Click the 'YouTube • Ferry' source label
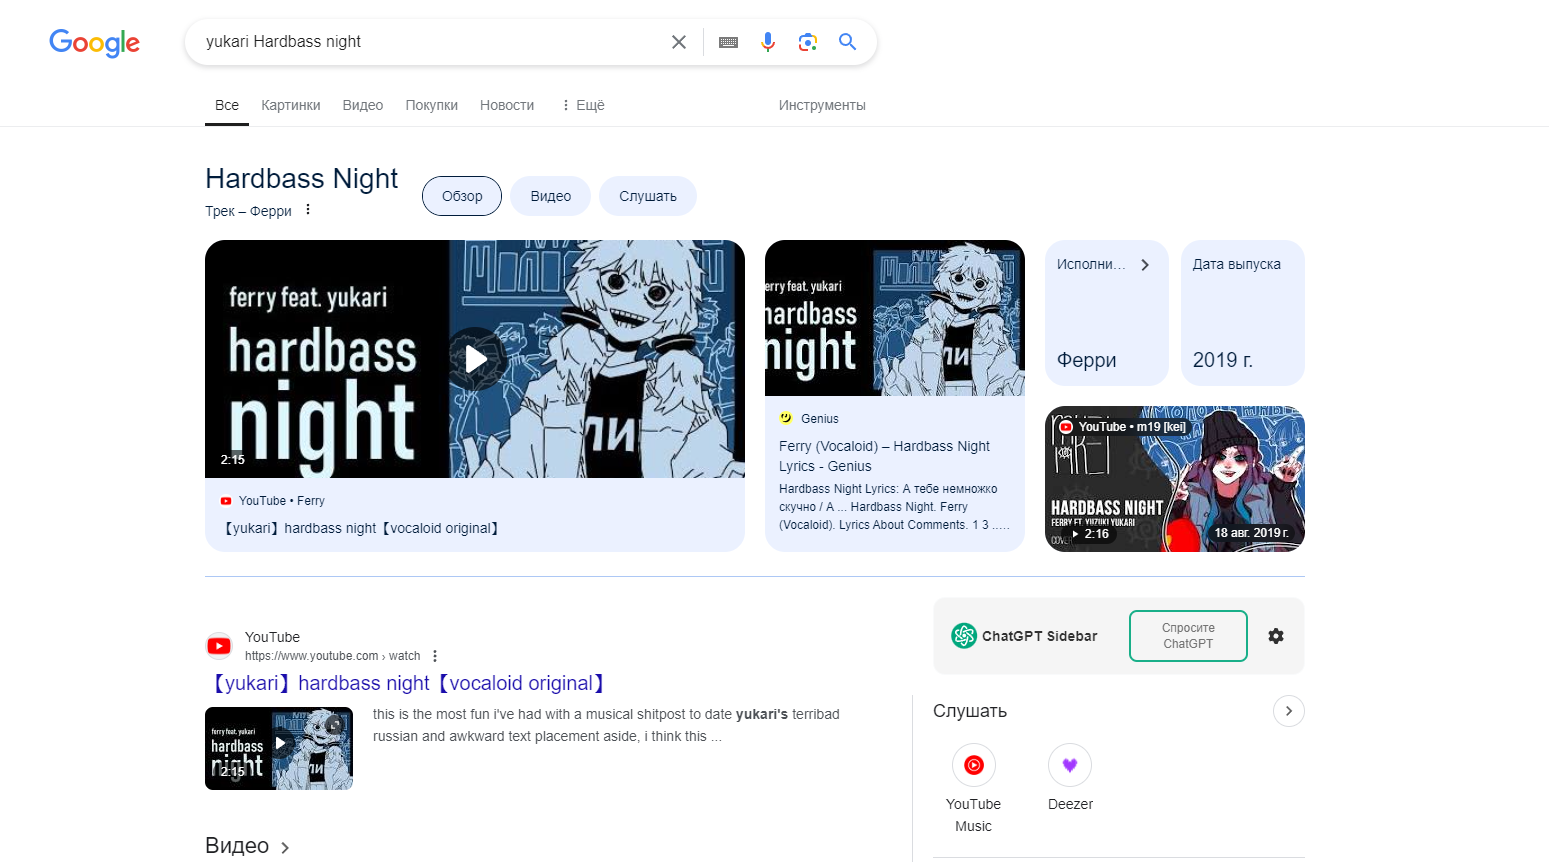Image resolution: width=1549 pixels, height=862 pixels. (281, 501)
